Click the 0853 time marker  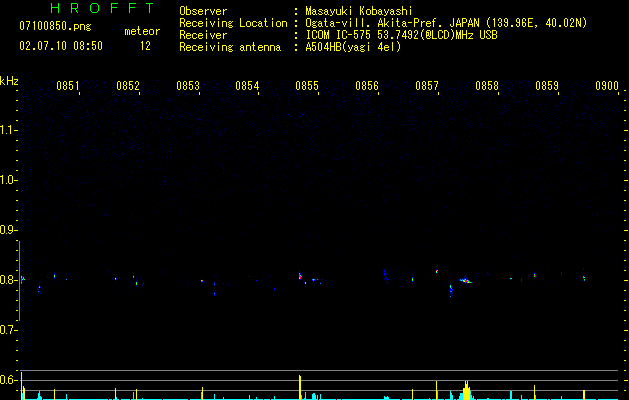click(x=188, y=86)
